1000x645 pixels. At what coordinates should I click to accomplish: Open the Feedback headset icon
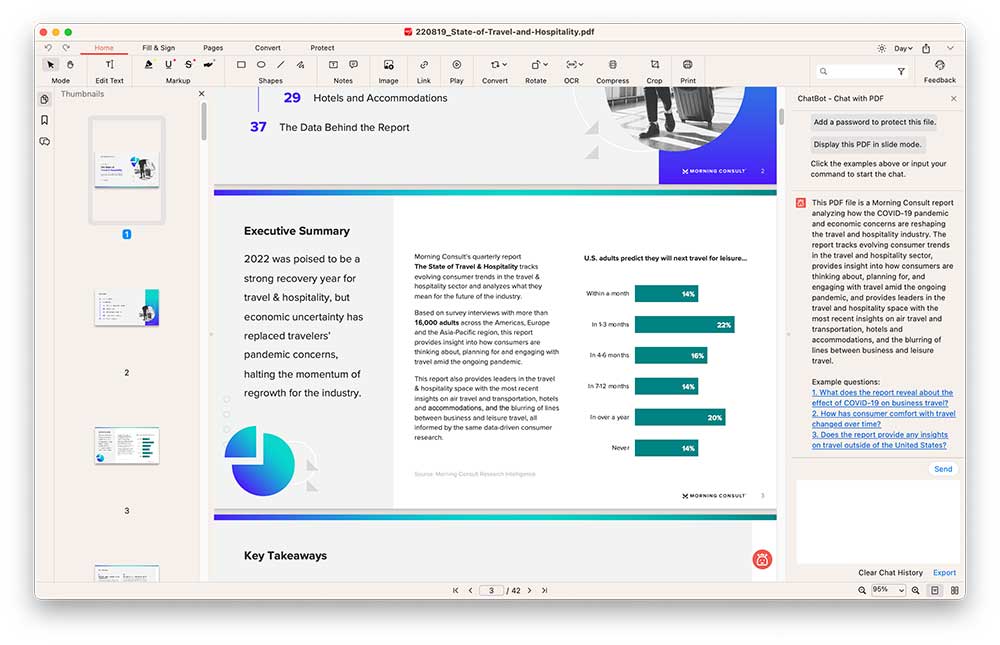(939, 65)
